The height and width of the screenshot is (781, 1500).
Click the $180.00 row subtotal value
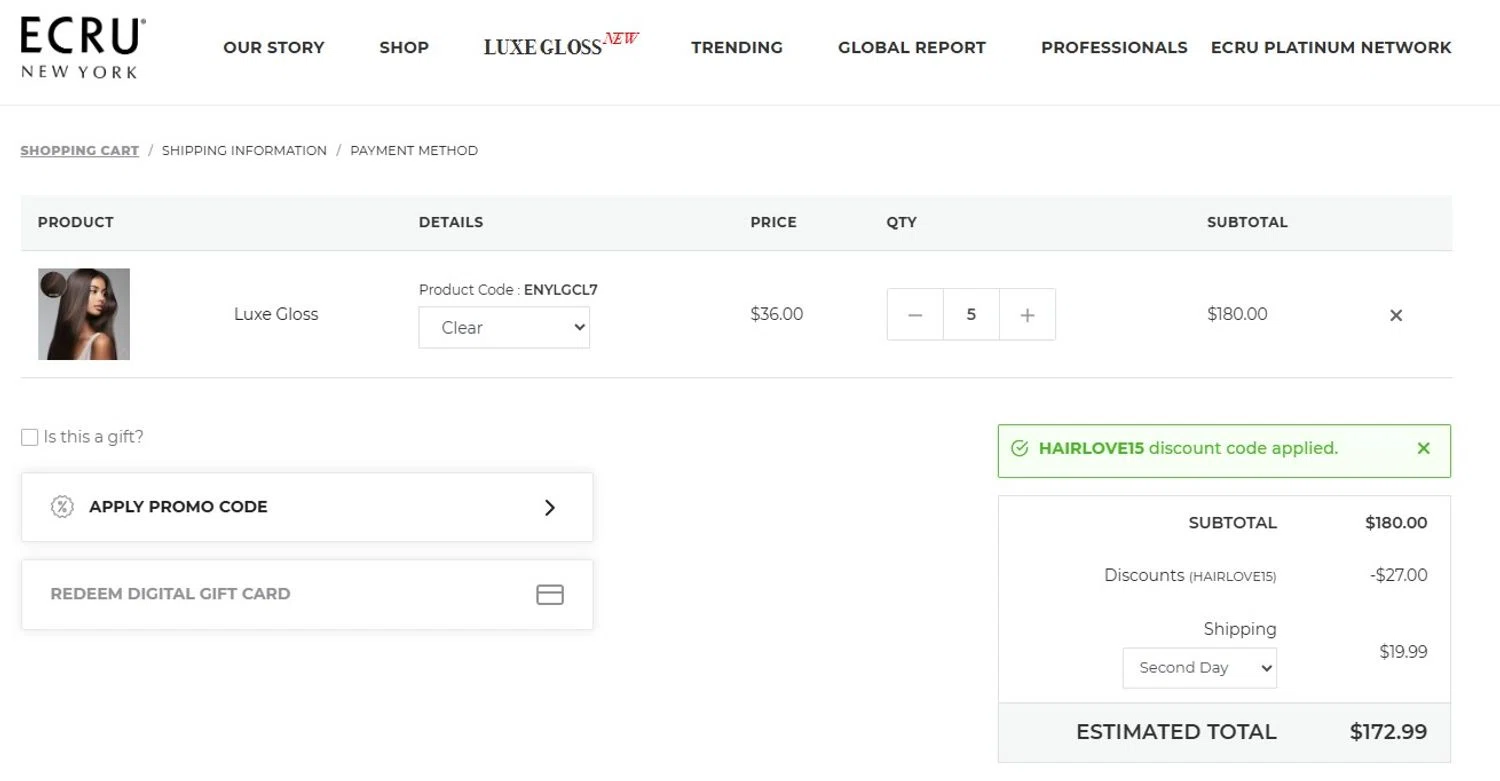click(x=1237, y=314)
